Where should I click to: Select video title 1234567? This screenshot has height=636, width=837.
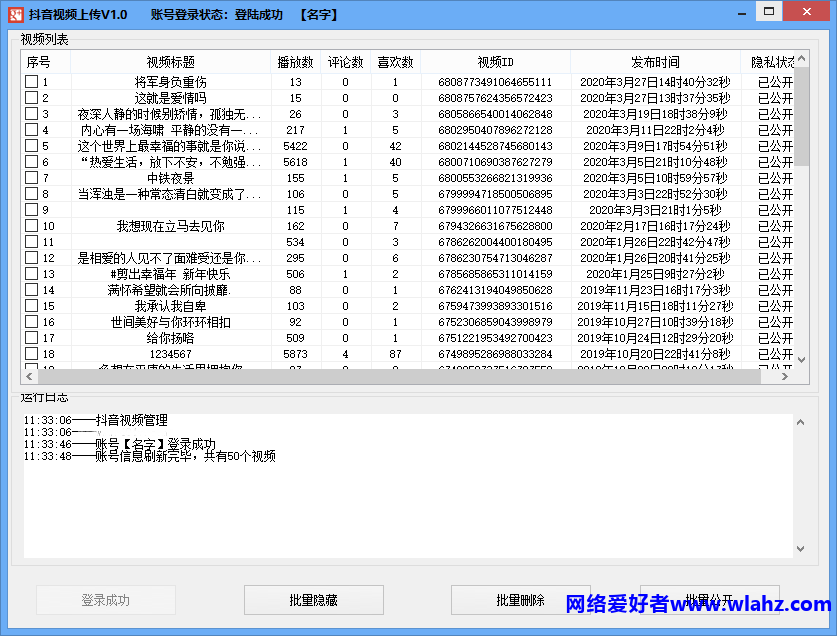point(171,354)
